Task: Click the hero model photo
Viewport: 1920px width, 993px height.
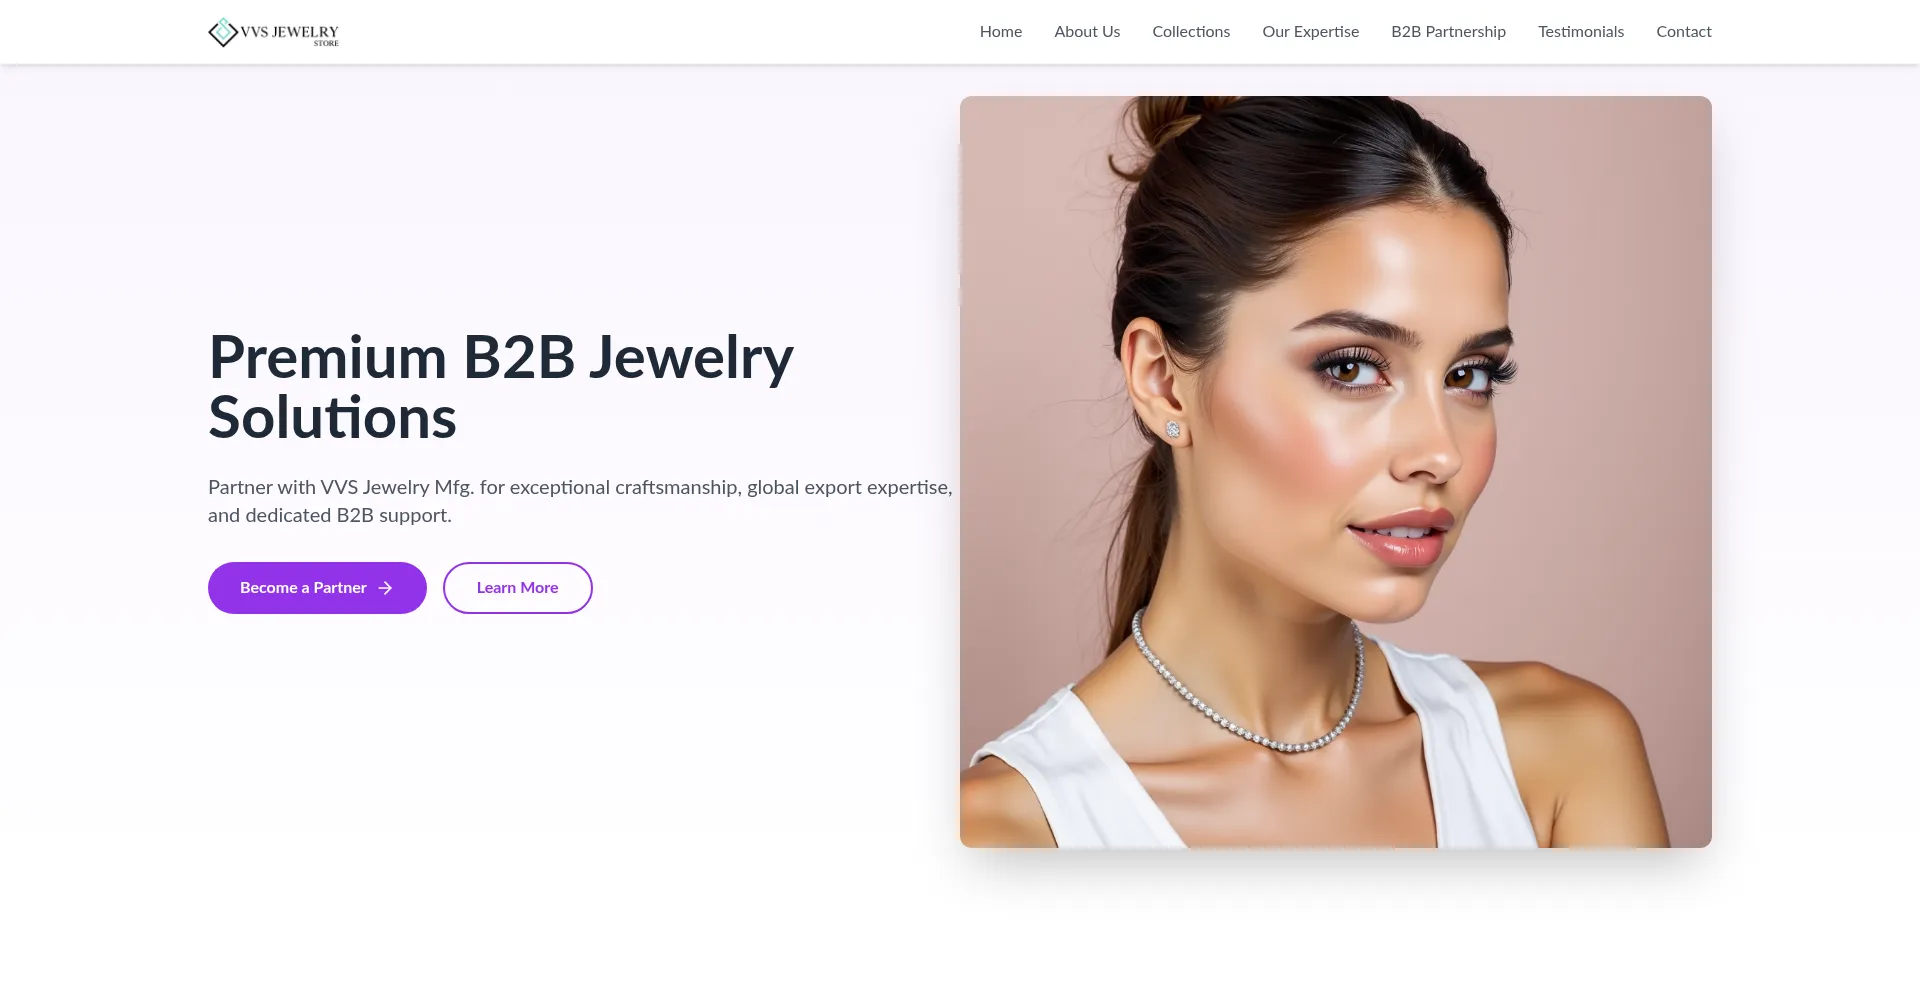Action: (x=1336, y=472)
